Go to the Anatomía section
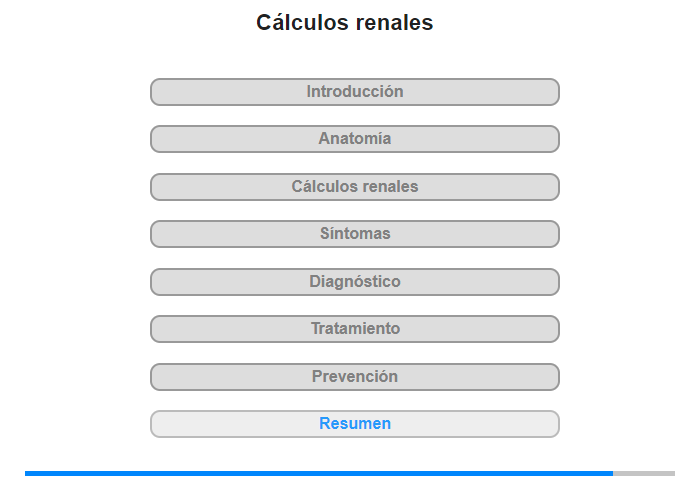 (x=354, y=139)
